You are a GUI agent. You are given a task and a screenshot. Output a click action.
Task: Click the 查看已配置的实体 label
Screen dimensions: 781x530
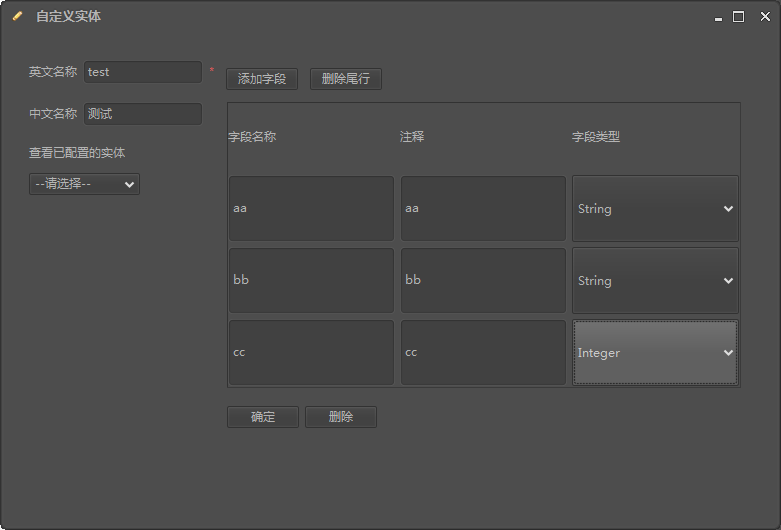point(77,152)
